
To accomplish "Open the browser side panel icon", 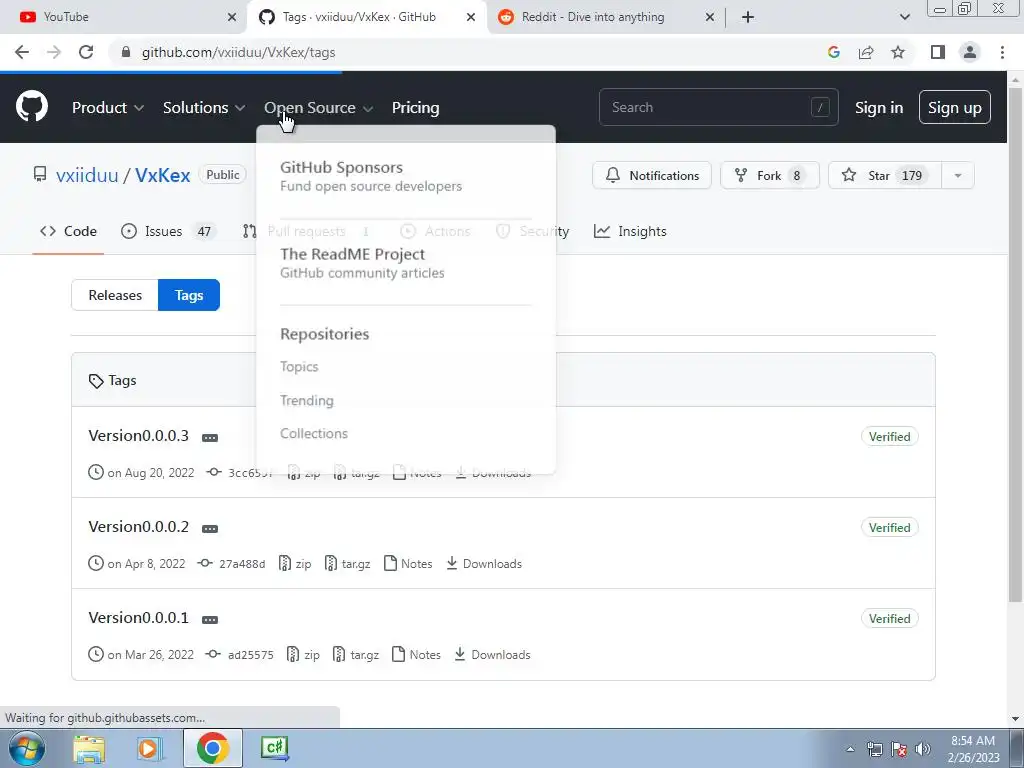I will click(938, 52).
